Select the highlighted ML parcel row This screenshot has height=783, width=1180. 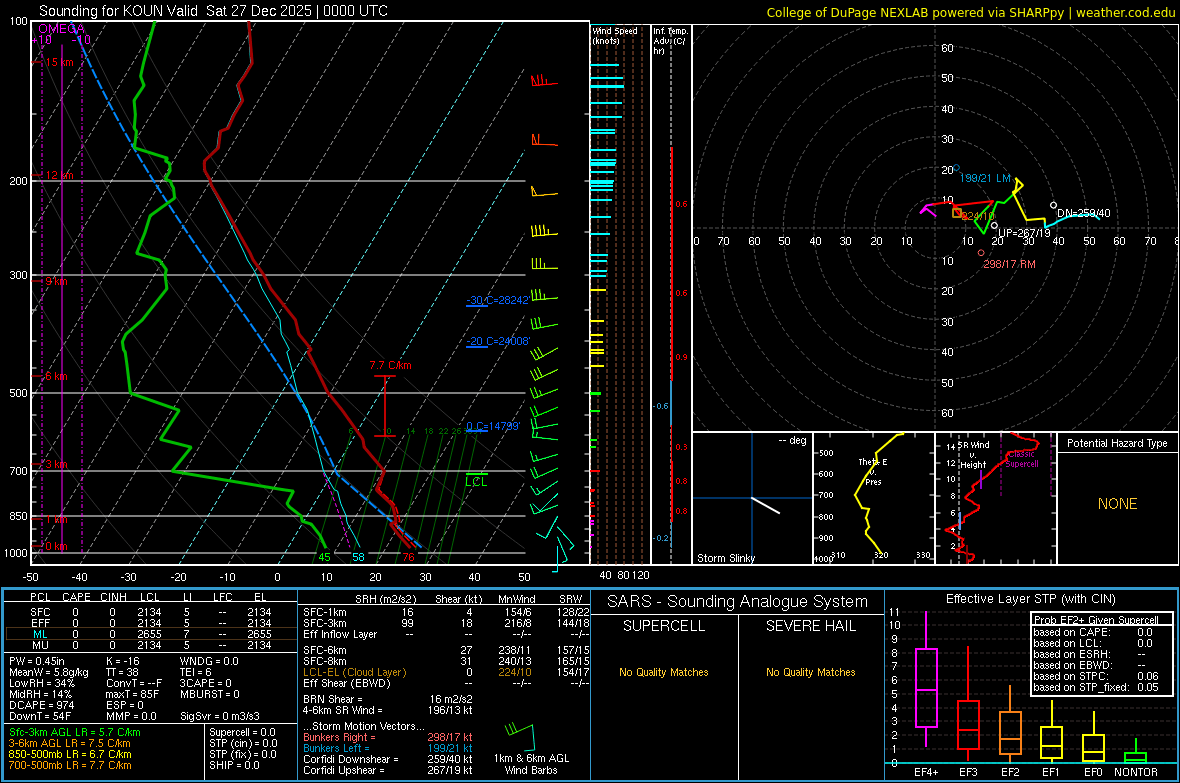click(150, 634)
